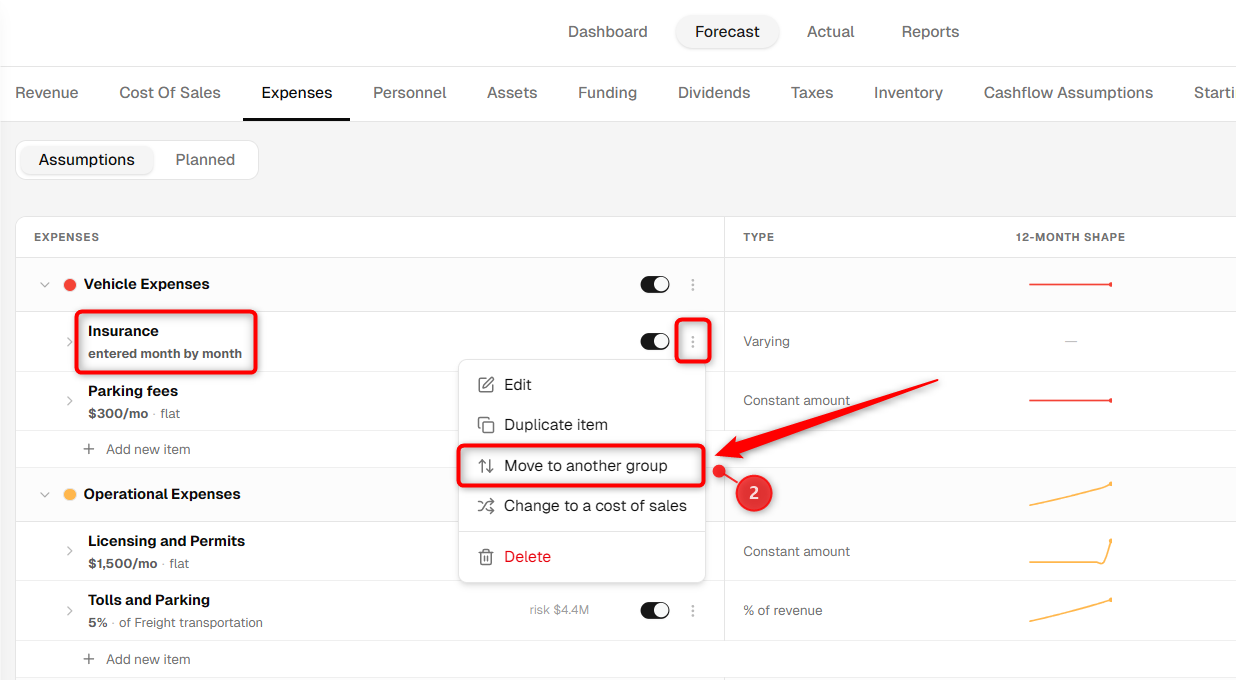Expand the Licensing and Permits row

click(69, 551)
